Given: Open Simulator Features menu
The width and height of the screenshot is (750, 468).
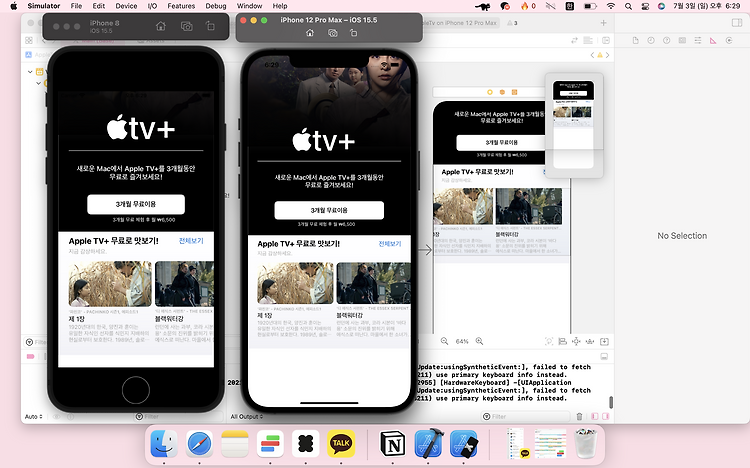Looking at the screenshot, I should (181, 6).
